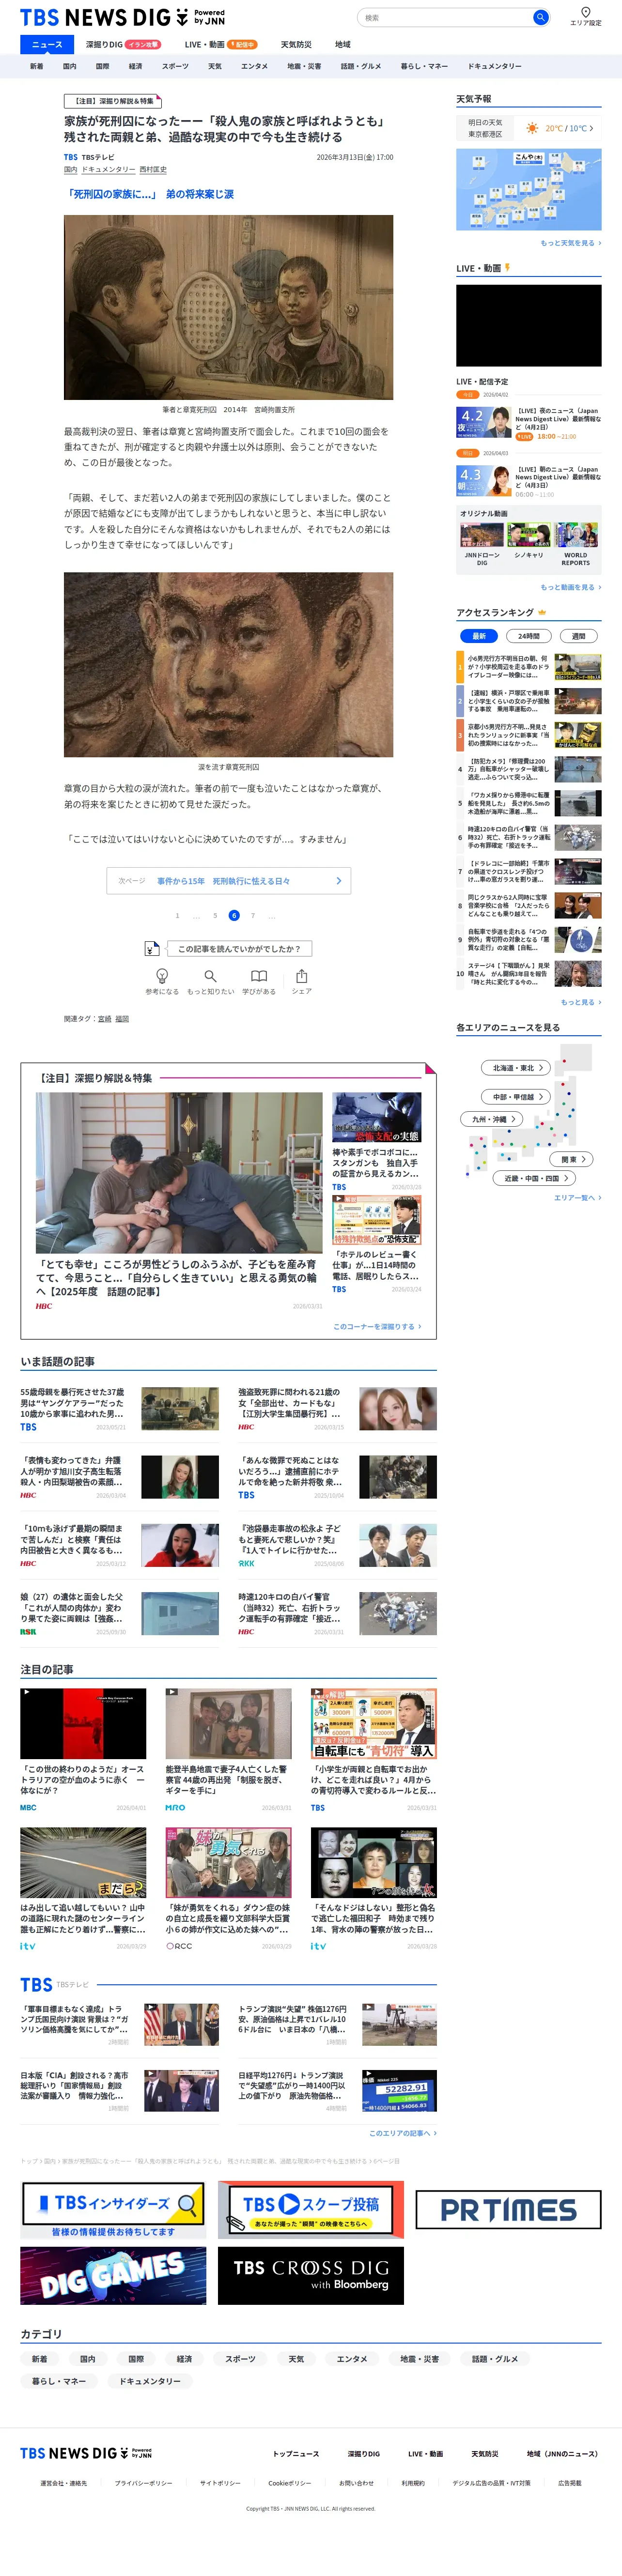Screen dimensions: 622x2576
Task: Go to pagination page 7
Action: 253,916
